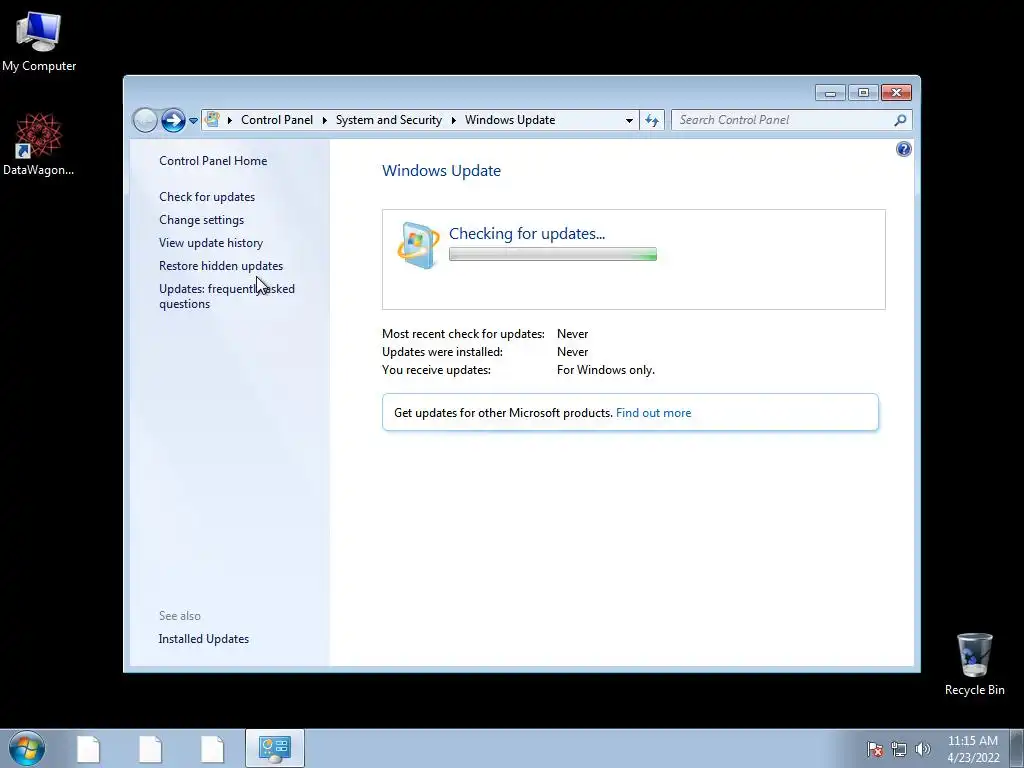
Task: Click the Windows Update heading
Action: point(441,170)
